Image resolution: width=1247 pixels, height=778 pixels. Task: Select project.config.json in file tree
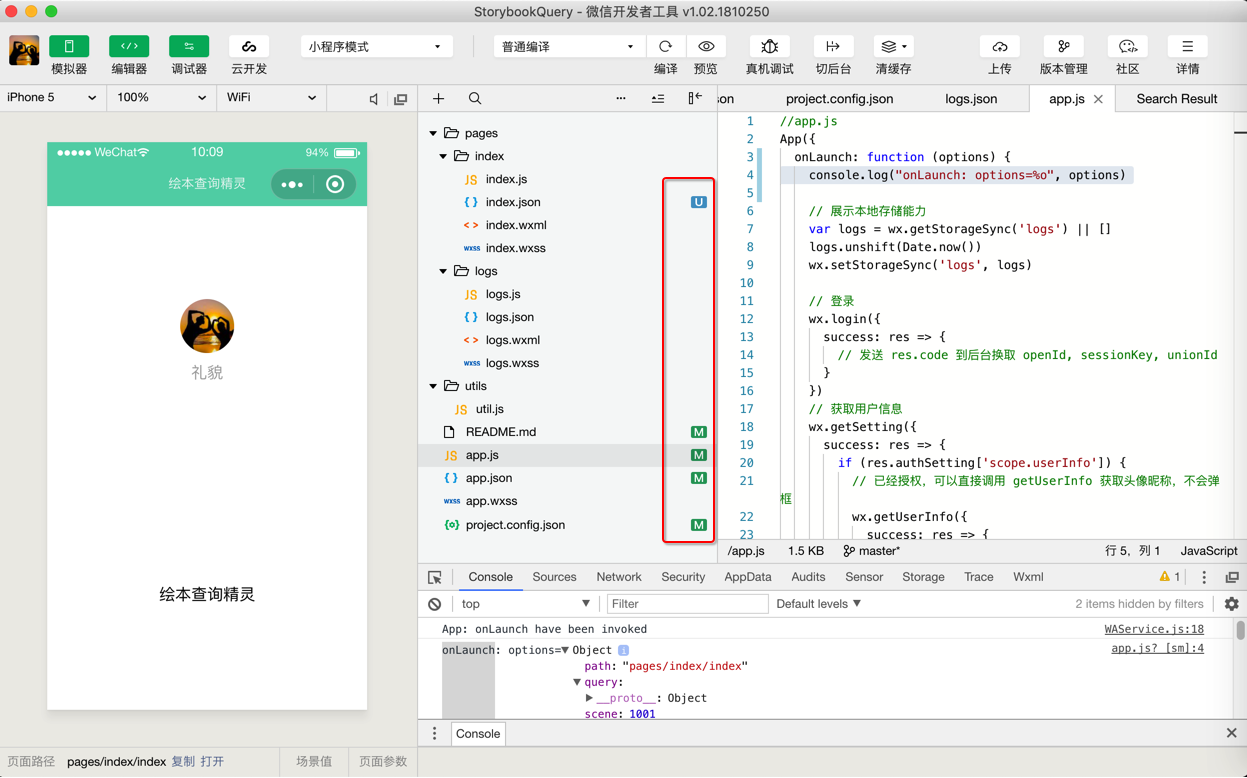point(515,525)
